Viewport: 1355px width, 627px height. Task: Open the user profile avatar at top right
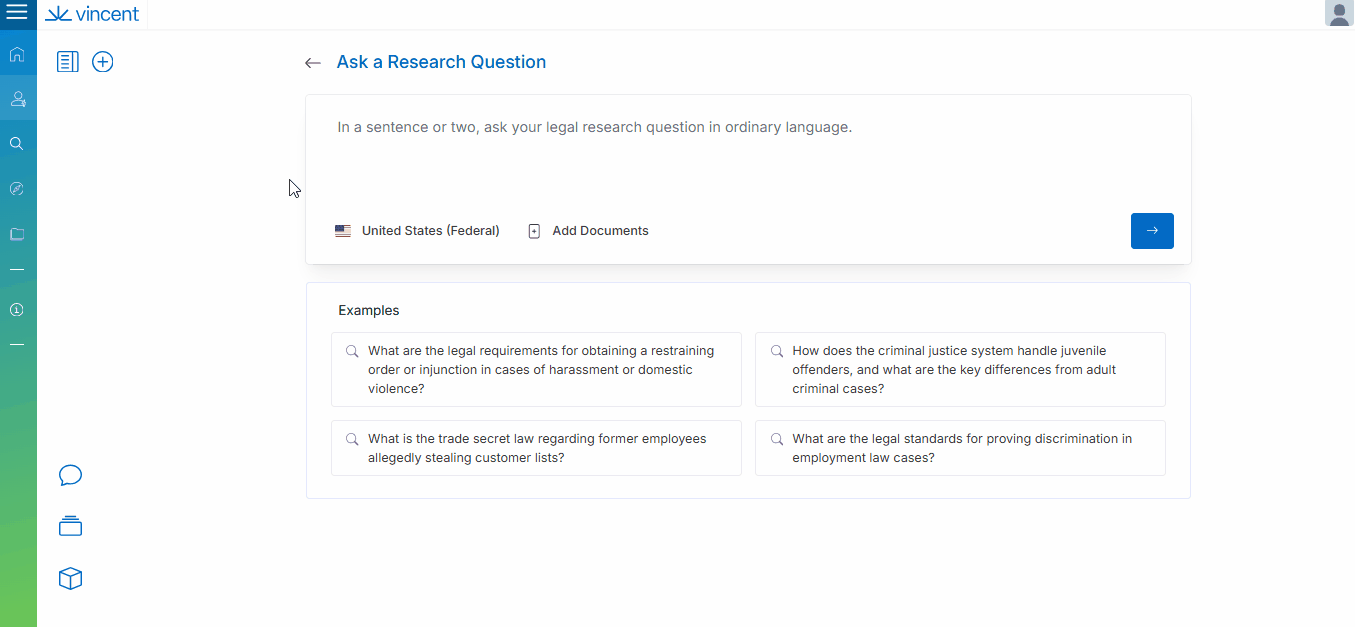click(x=1339, y=14)
